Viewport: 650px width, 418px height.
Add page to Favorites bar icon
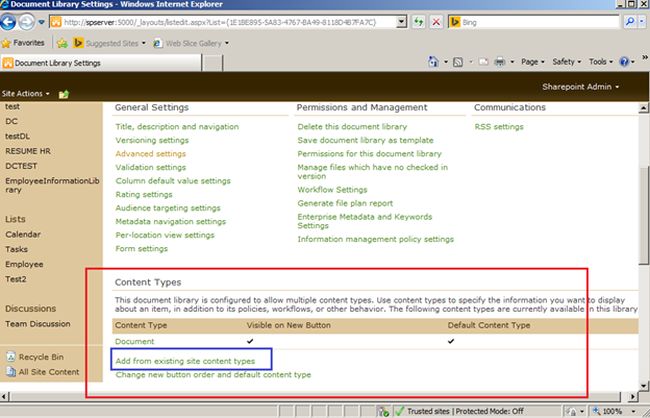click(x=62, y=43)
